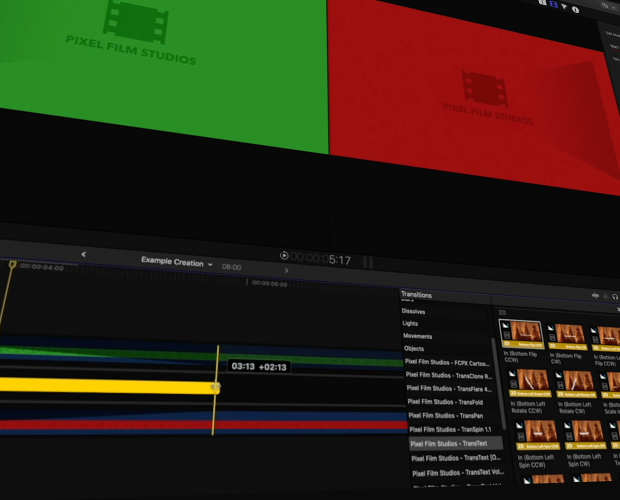
Task: Click the categories list scrollbar
Action: tap(498, 383)
